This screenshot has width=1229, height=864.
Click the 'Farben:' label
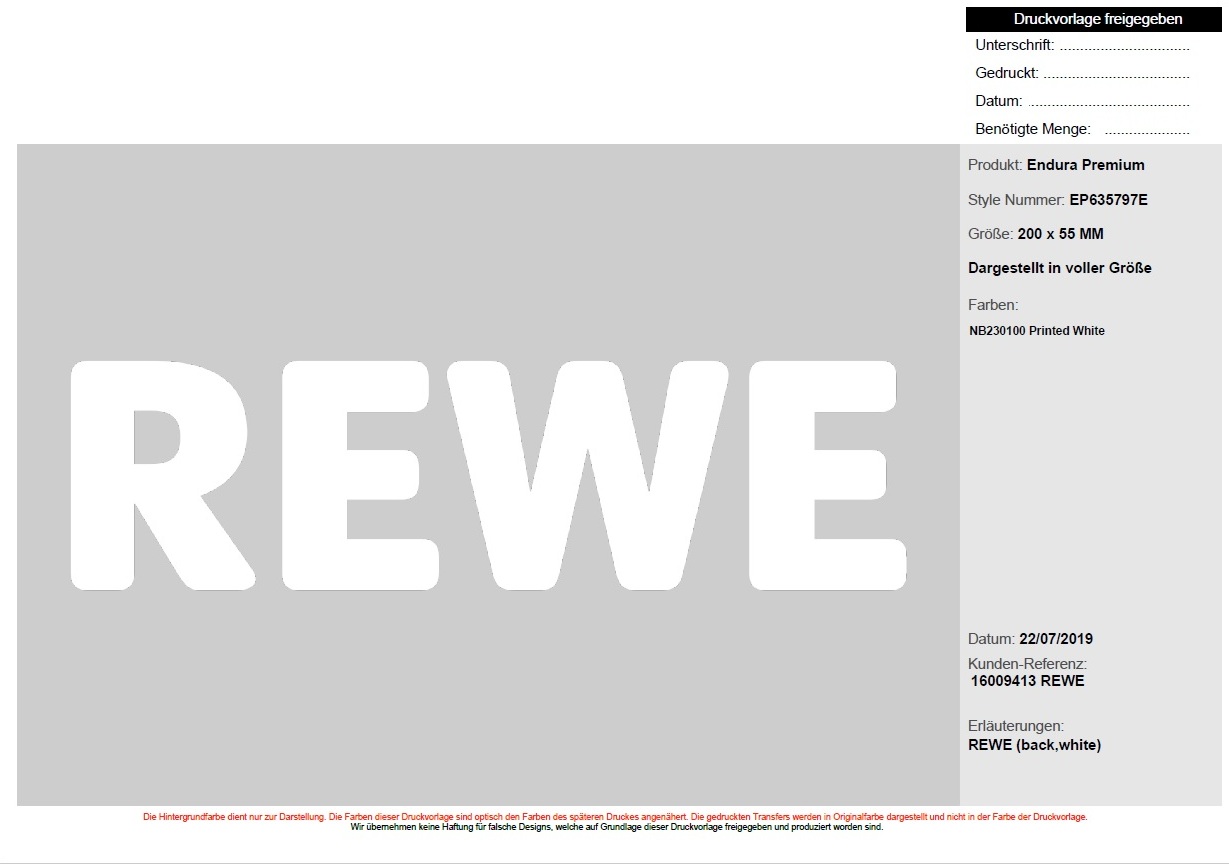pyautogui.click(x=993, y=305)
